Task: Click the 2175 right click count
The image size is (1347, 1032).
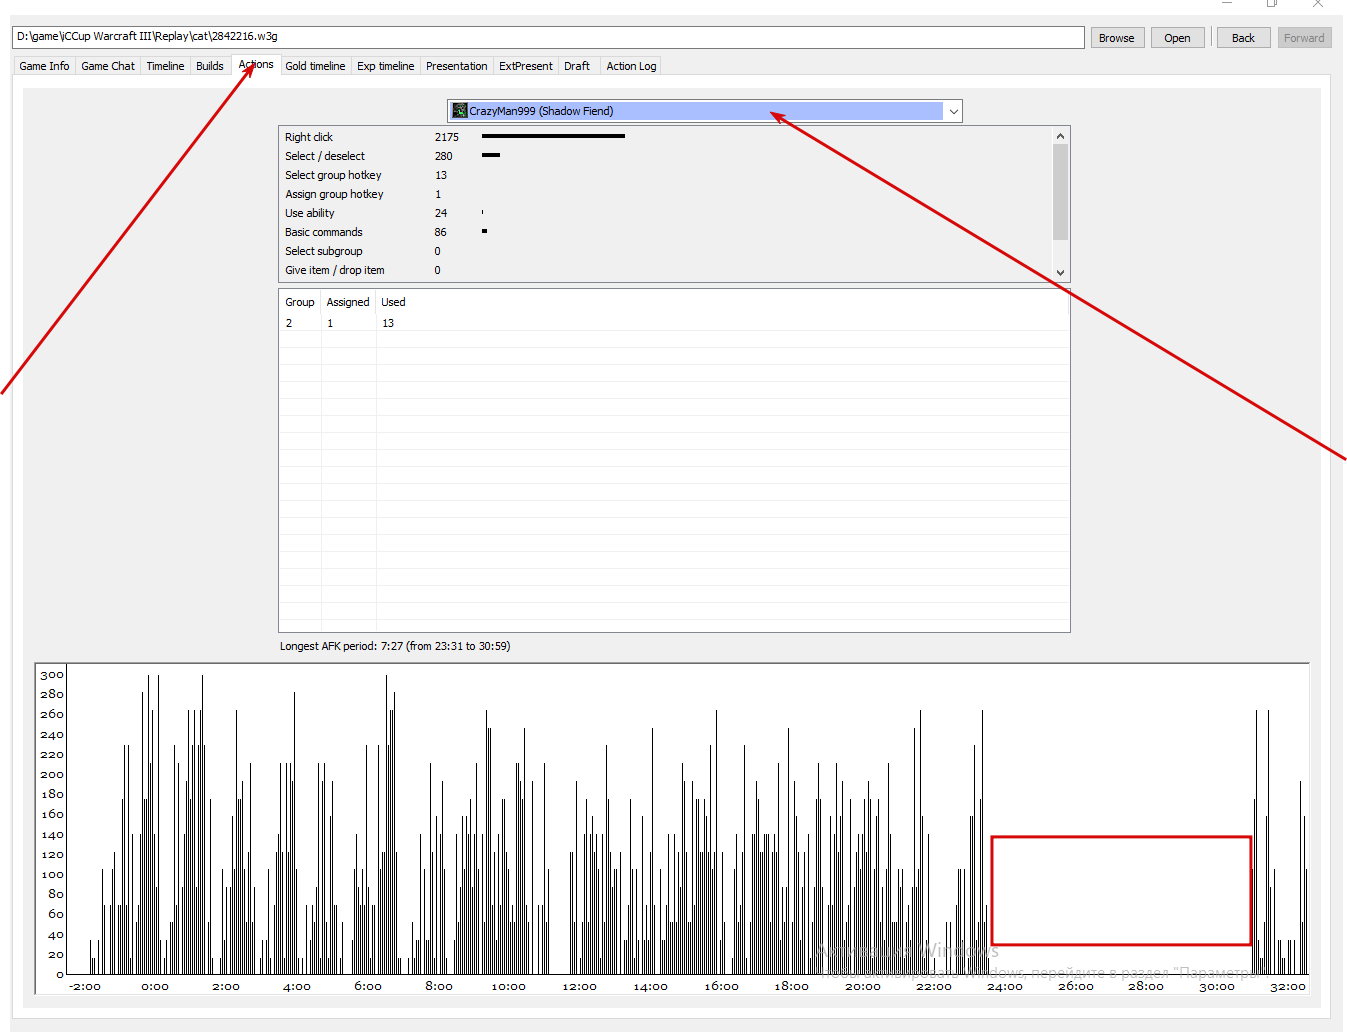Action: tap(447, 137)
